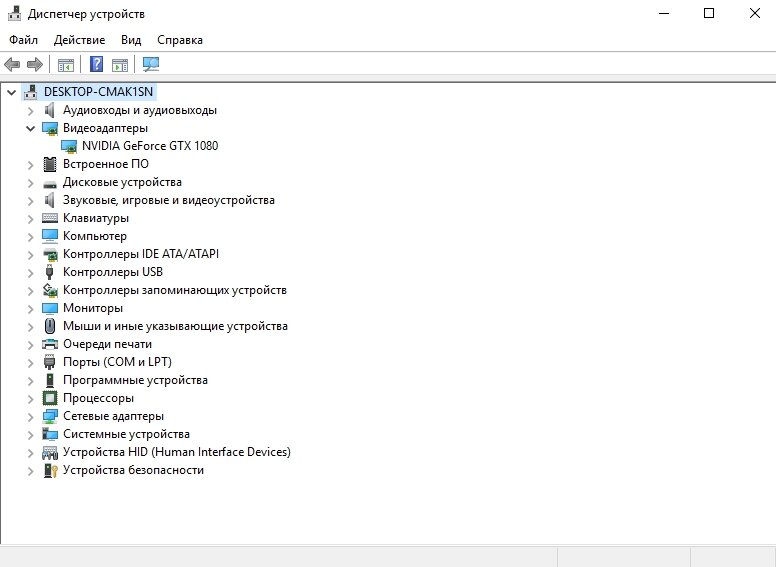
Task: Expand the Клавиатуры chevron
Action: [x=31, y=219]
